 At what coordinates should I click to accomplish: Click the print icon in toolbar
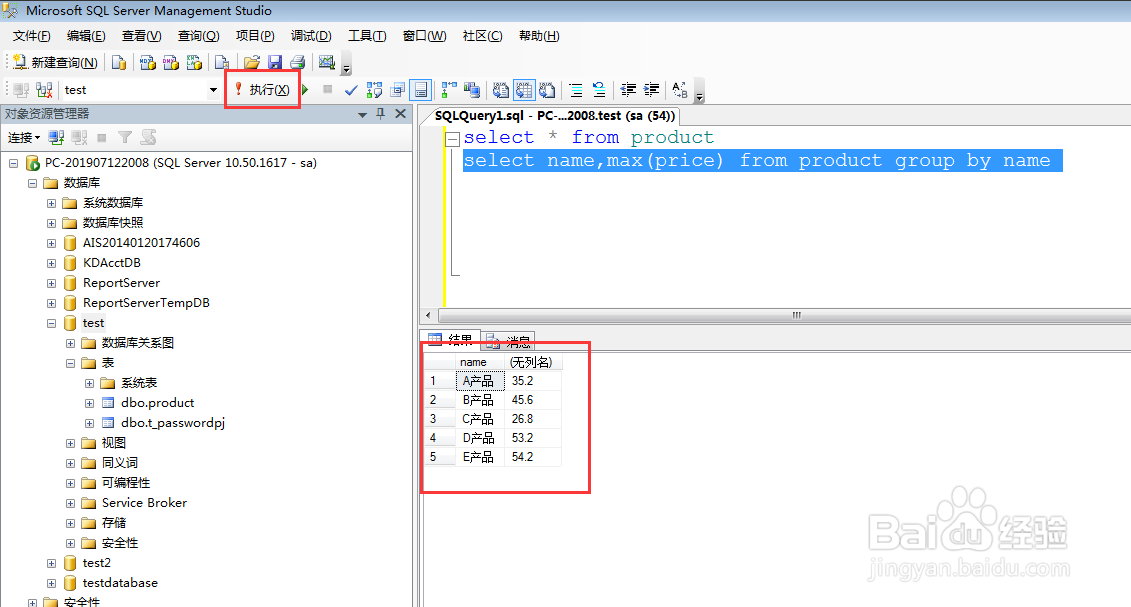tap(297, 63)
